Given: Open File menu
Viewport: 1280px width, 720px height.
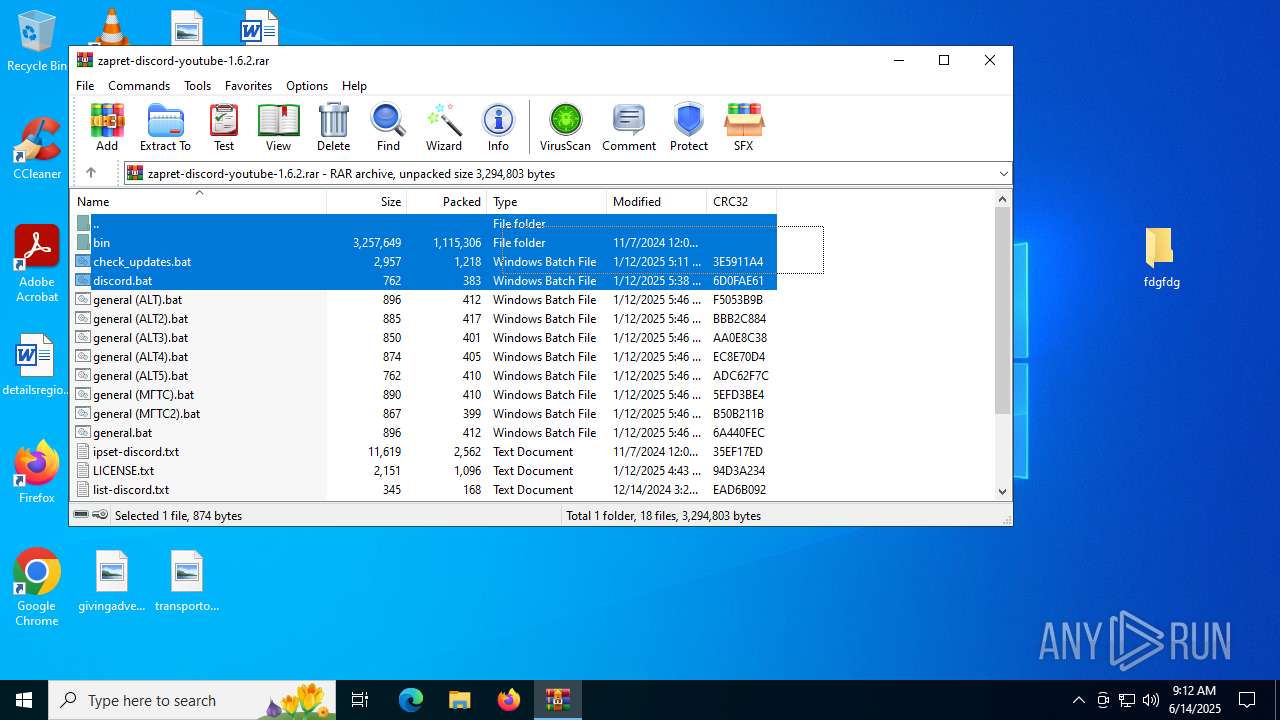Looking at the screenshot, I should (86, 86).
